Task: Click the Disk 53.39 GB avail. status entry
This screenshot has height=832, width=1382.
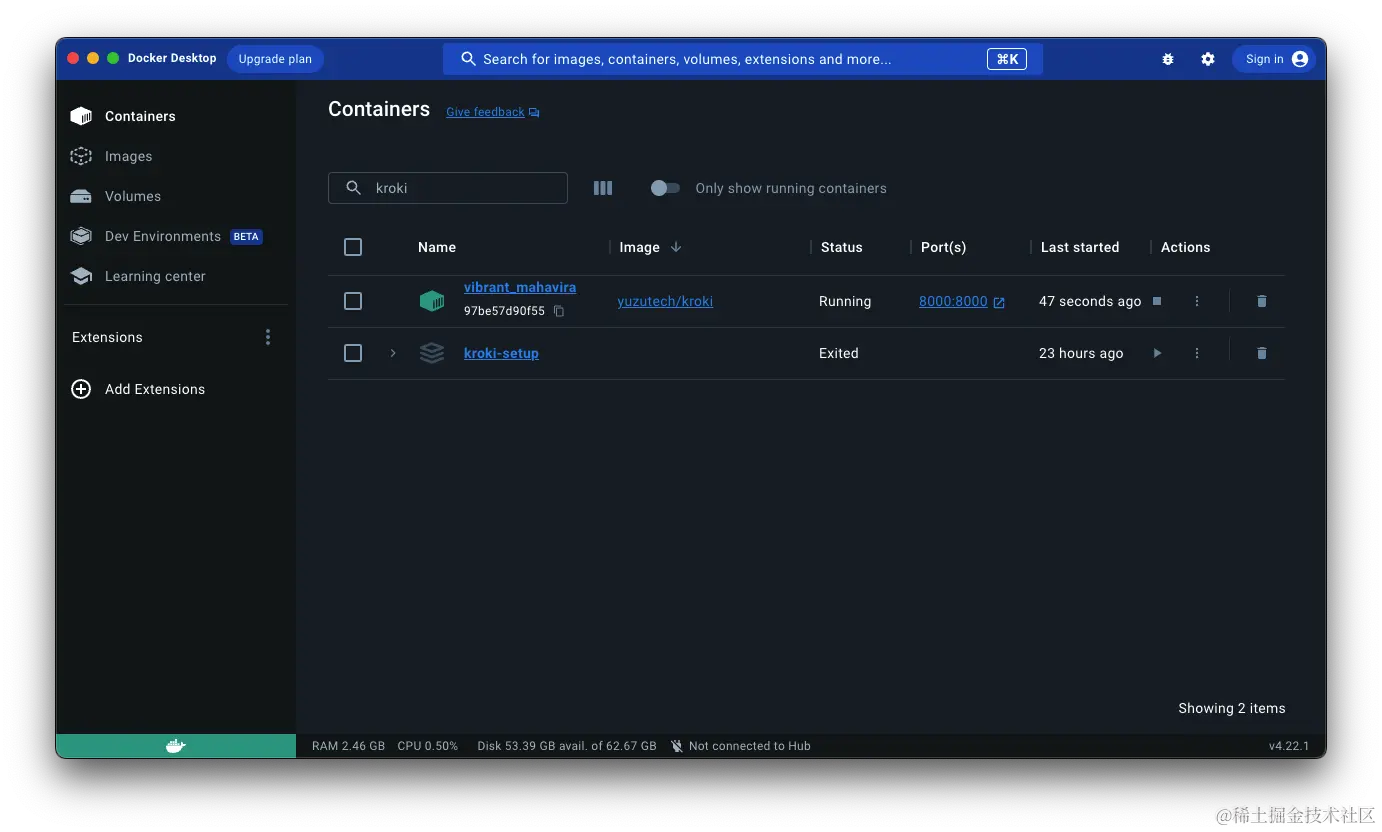Action: pyautogui.click(x=567, y=746)
